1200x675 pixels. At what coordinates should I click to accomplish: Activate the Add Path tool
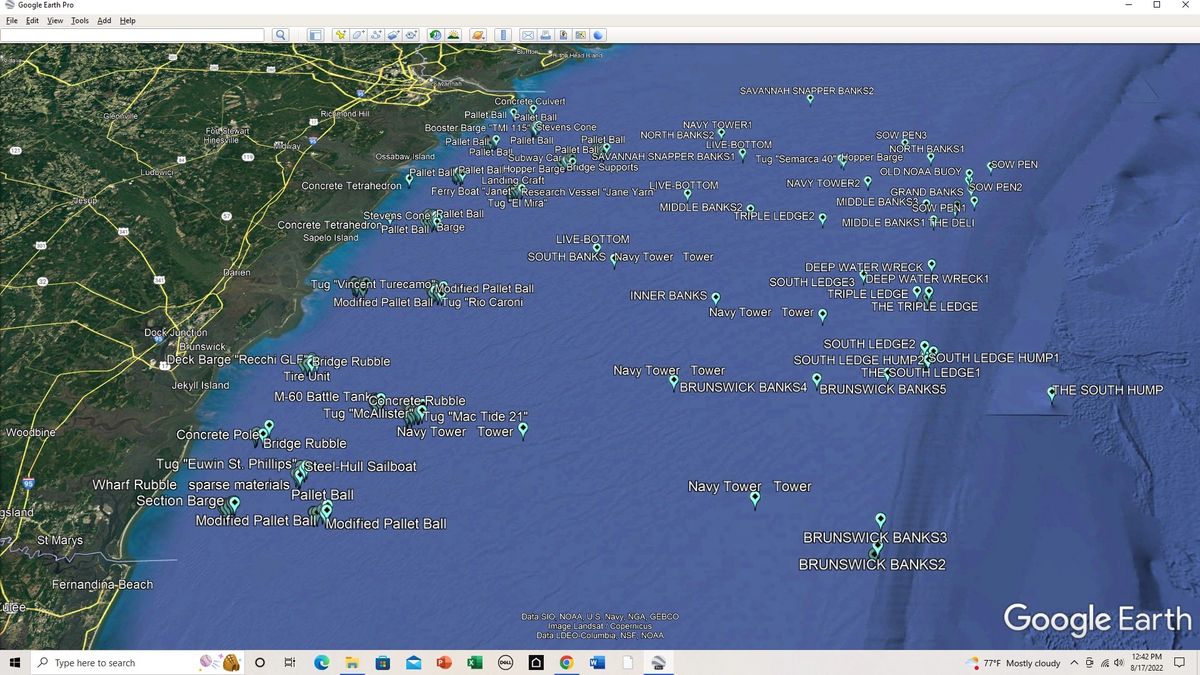(x=376, y=35)
